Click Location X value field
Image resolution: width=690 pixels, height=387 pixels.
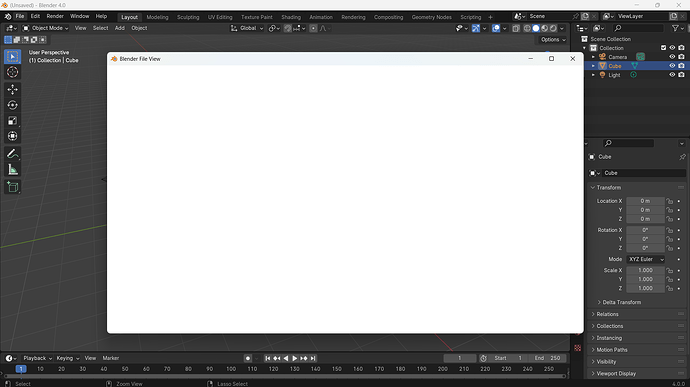(645, 201)
